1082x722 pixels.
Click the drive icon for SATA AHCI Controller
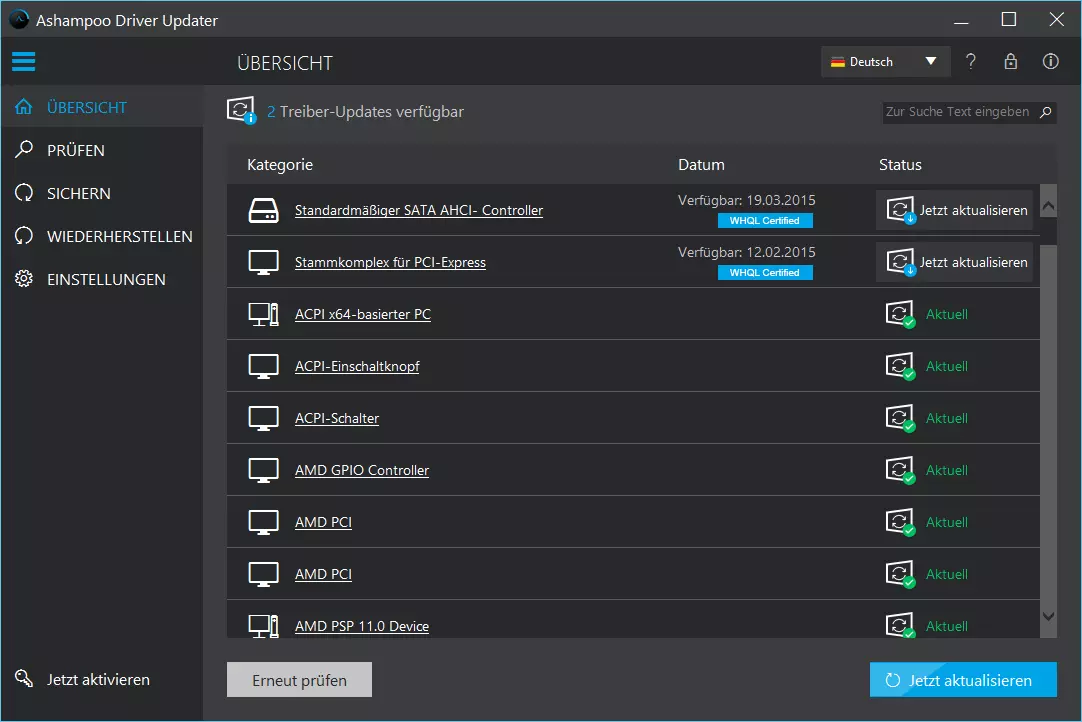click(x=263, y=210)
